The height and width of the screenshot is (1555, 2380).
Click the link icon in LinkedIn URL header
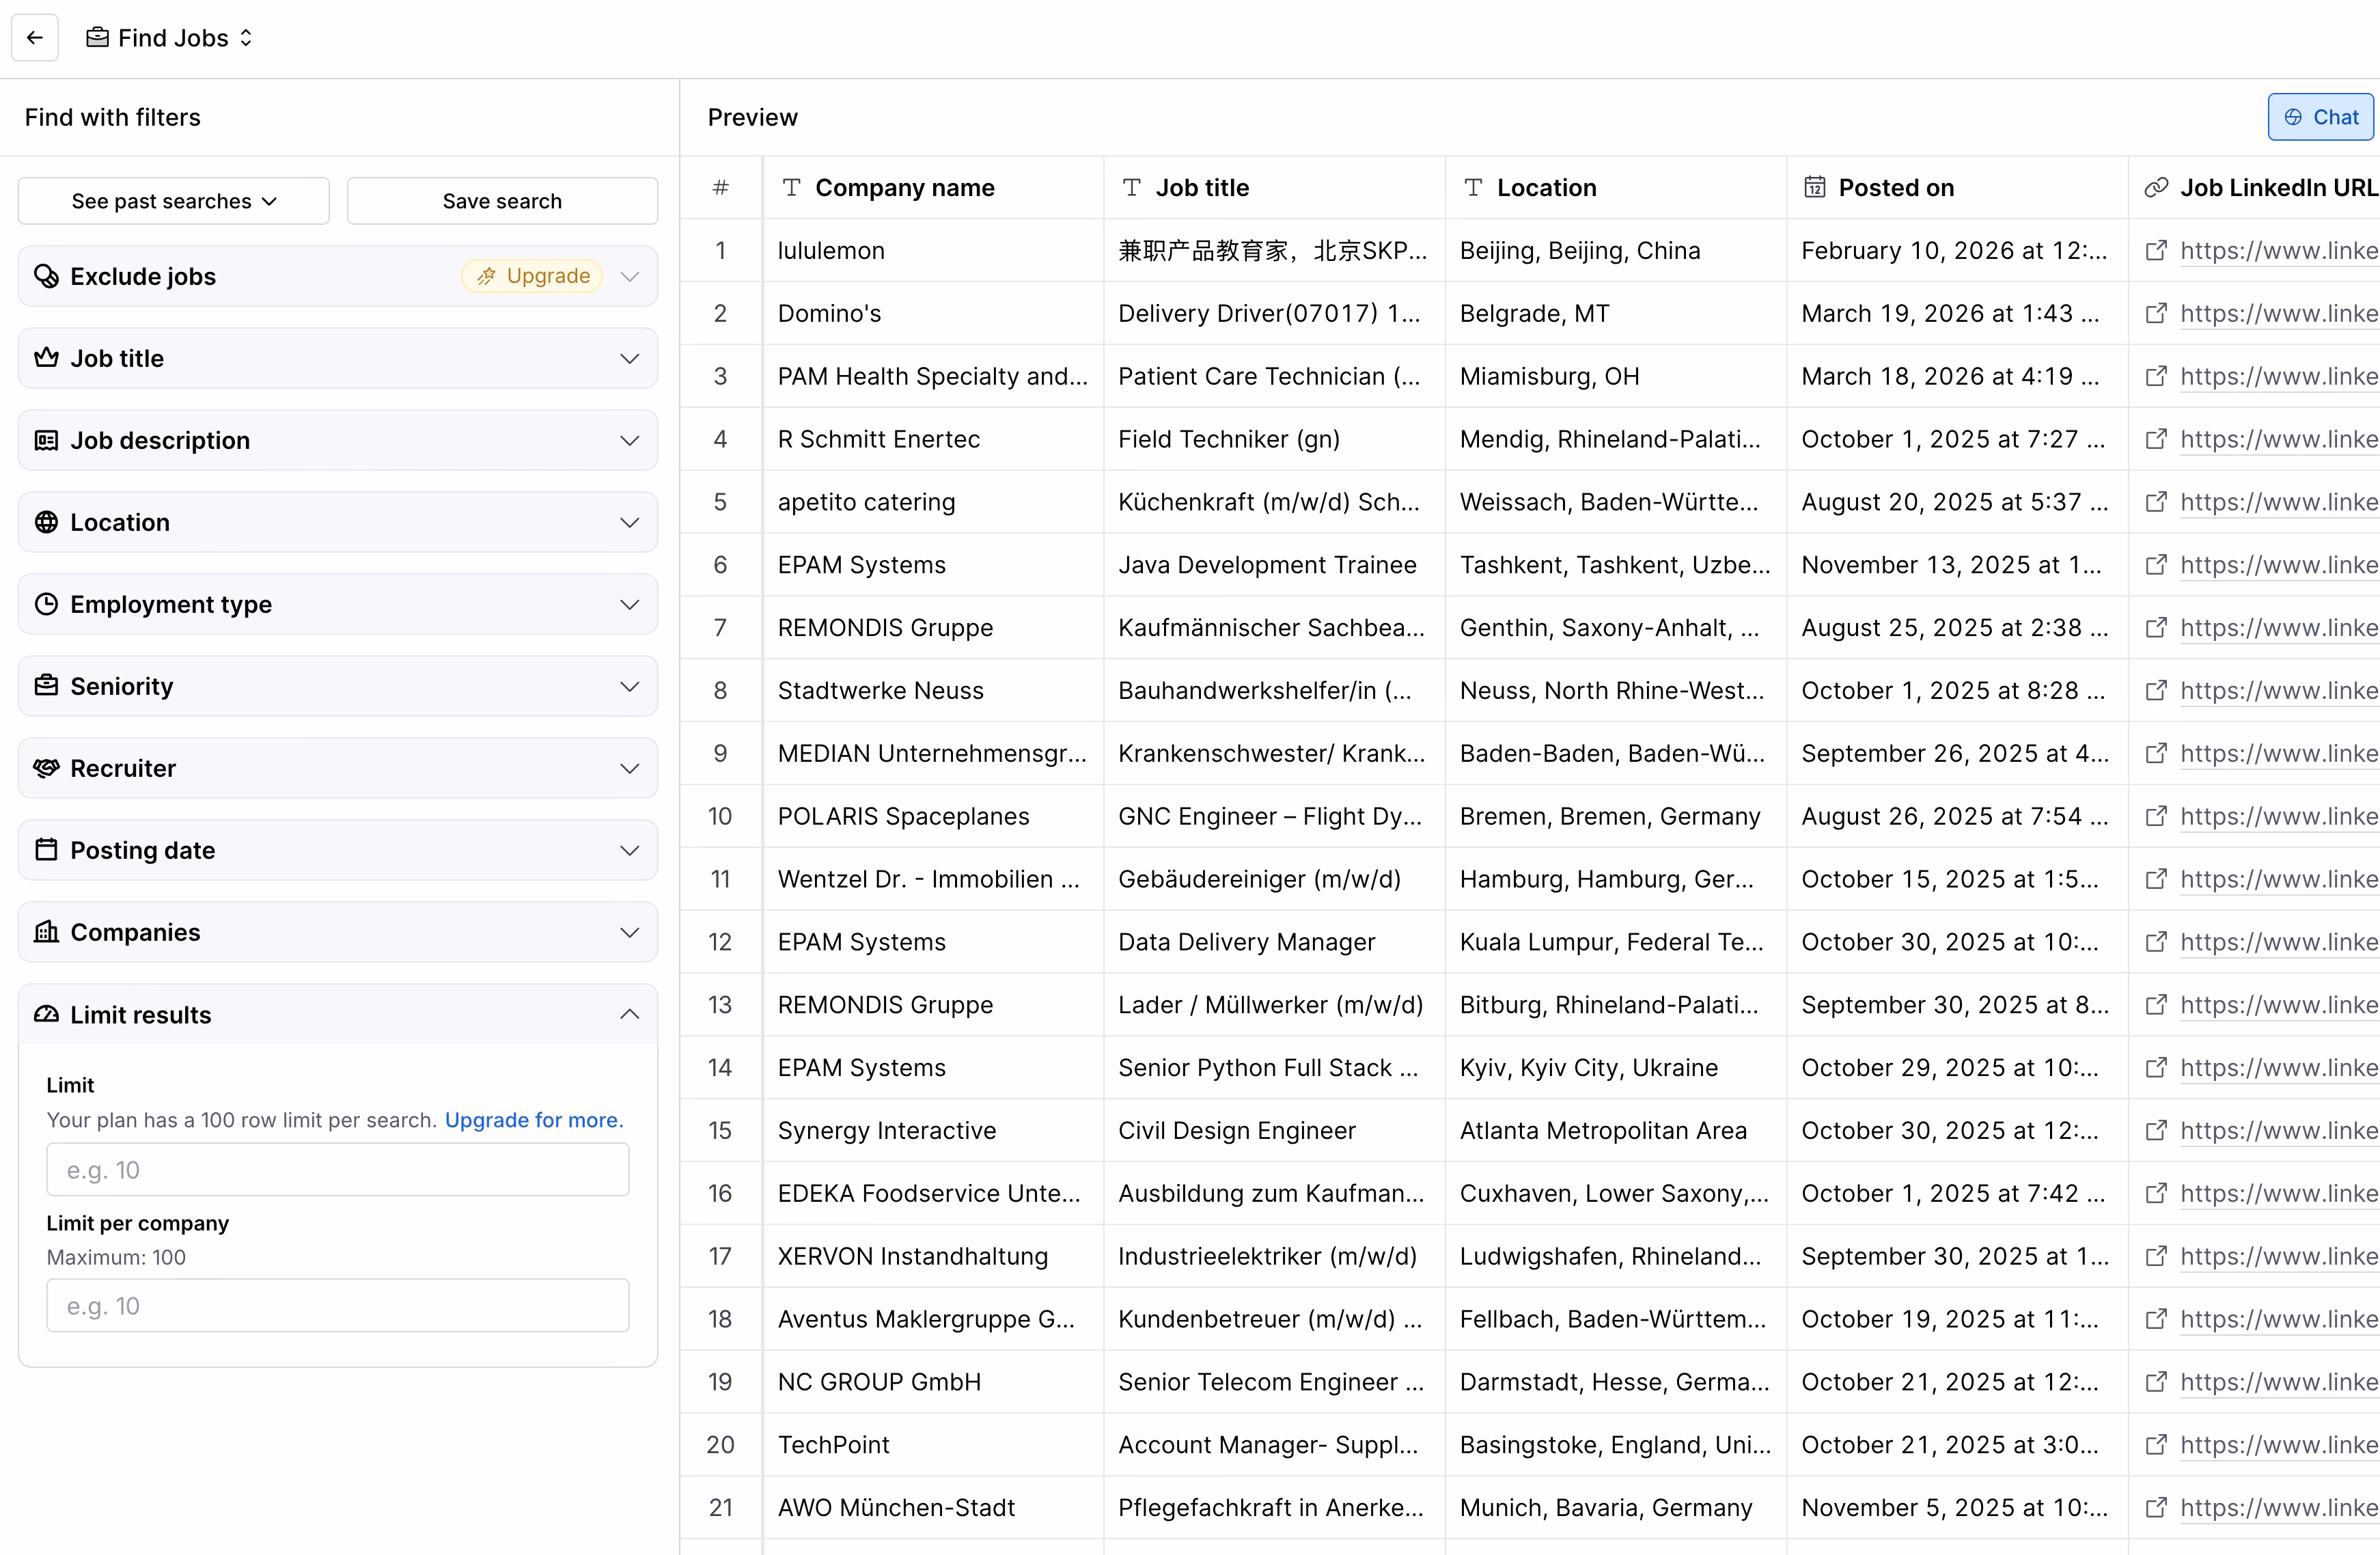pyautogui.click(x=2156, y=188)
